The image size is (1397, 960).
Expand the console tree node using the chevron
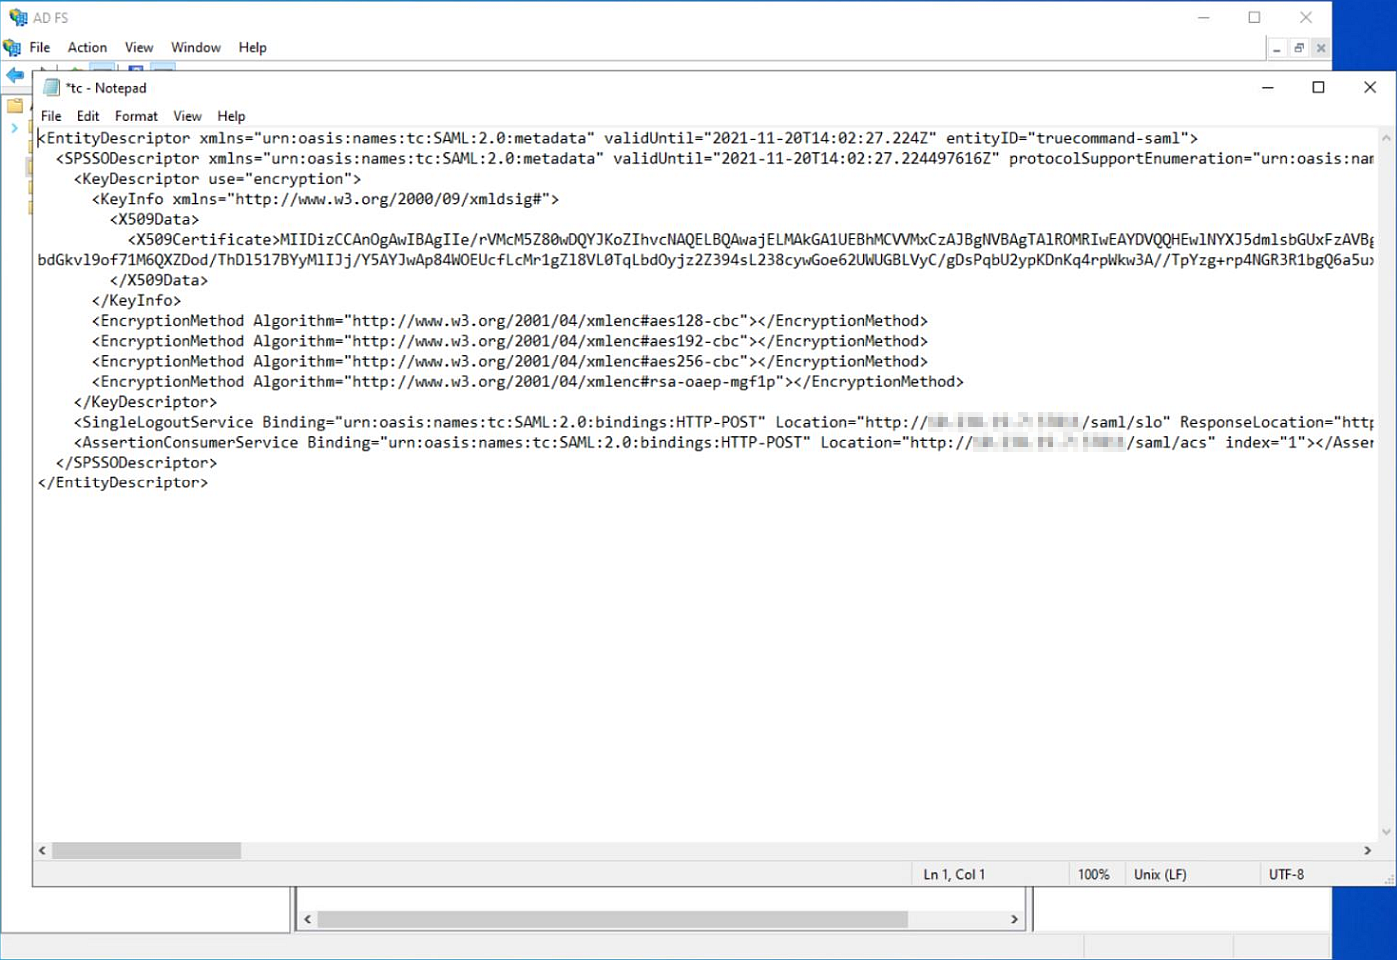click(13, 128)
